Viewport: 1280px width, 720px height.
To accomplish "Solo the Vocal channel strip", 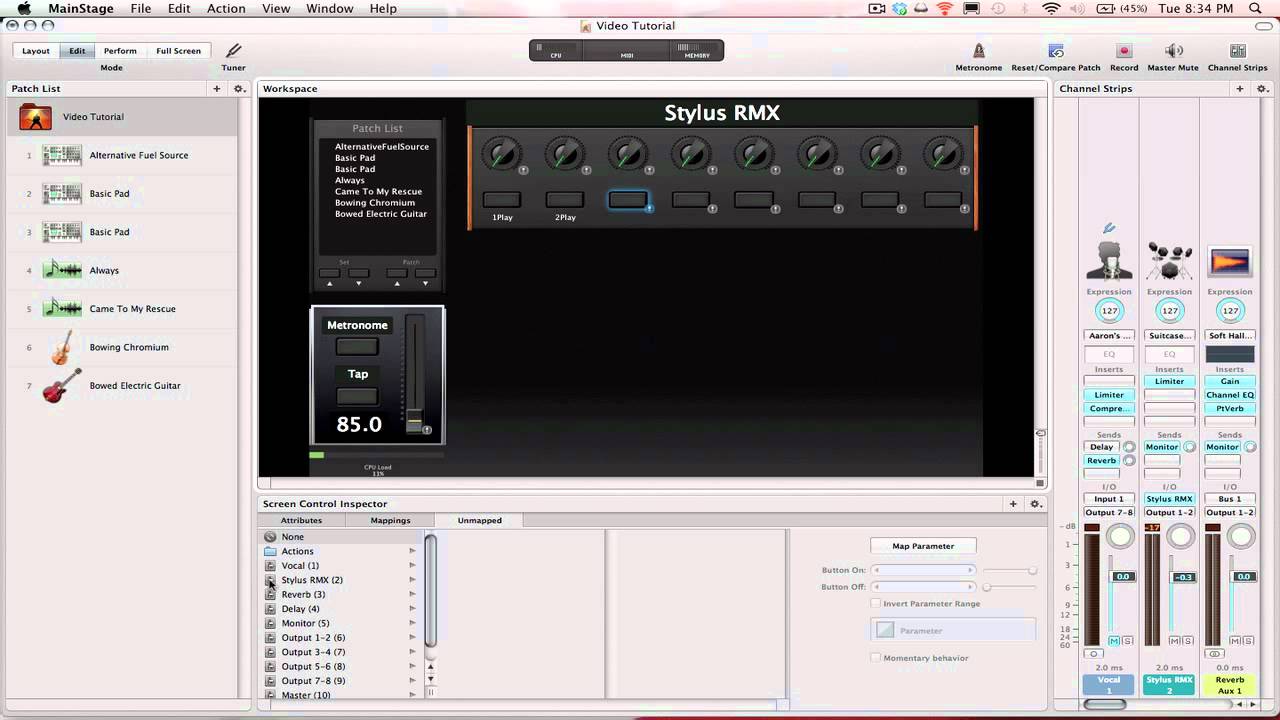I will pos(1128,641).
